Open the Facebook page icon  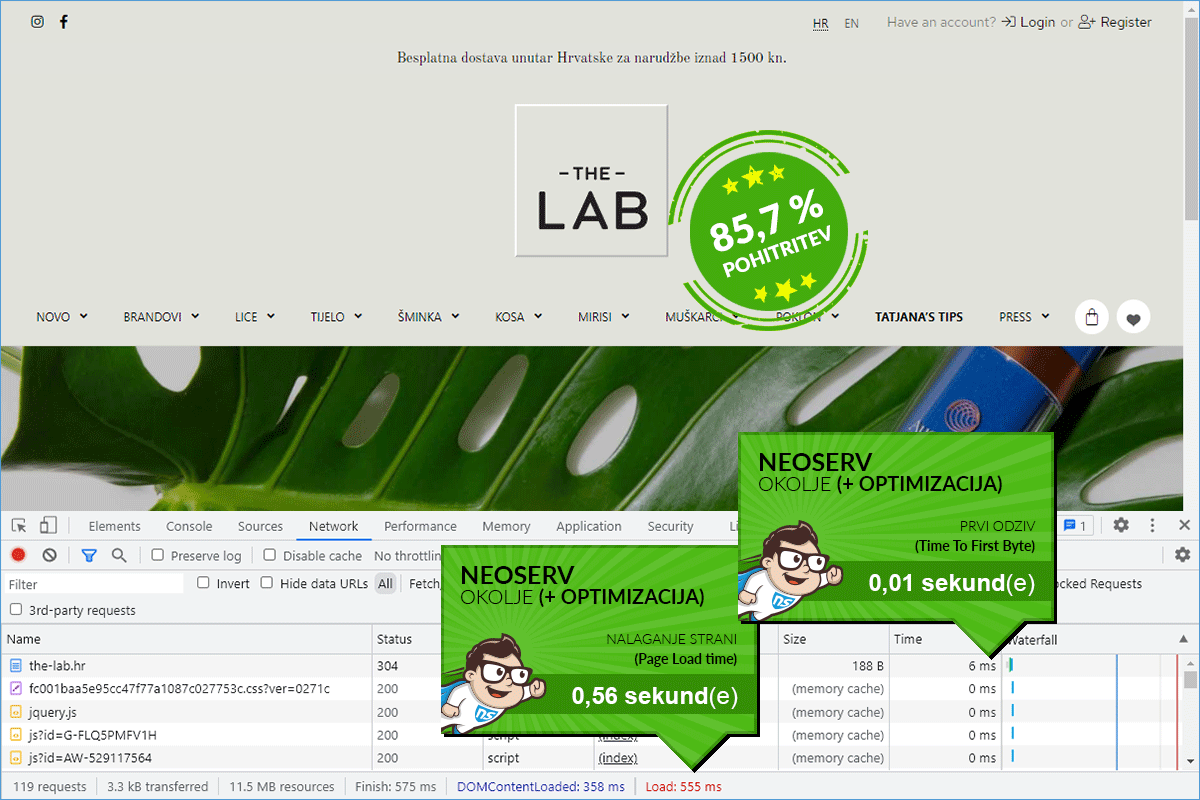click(x=64, y=22)
